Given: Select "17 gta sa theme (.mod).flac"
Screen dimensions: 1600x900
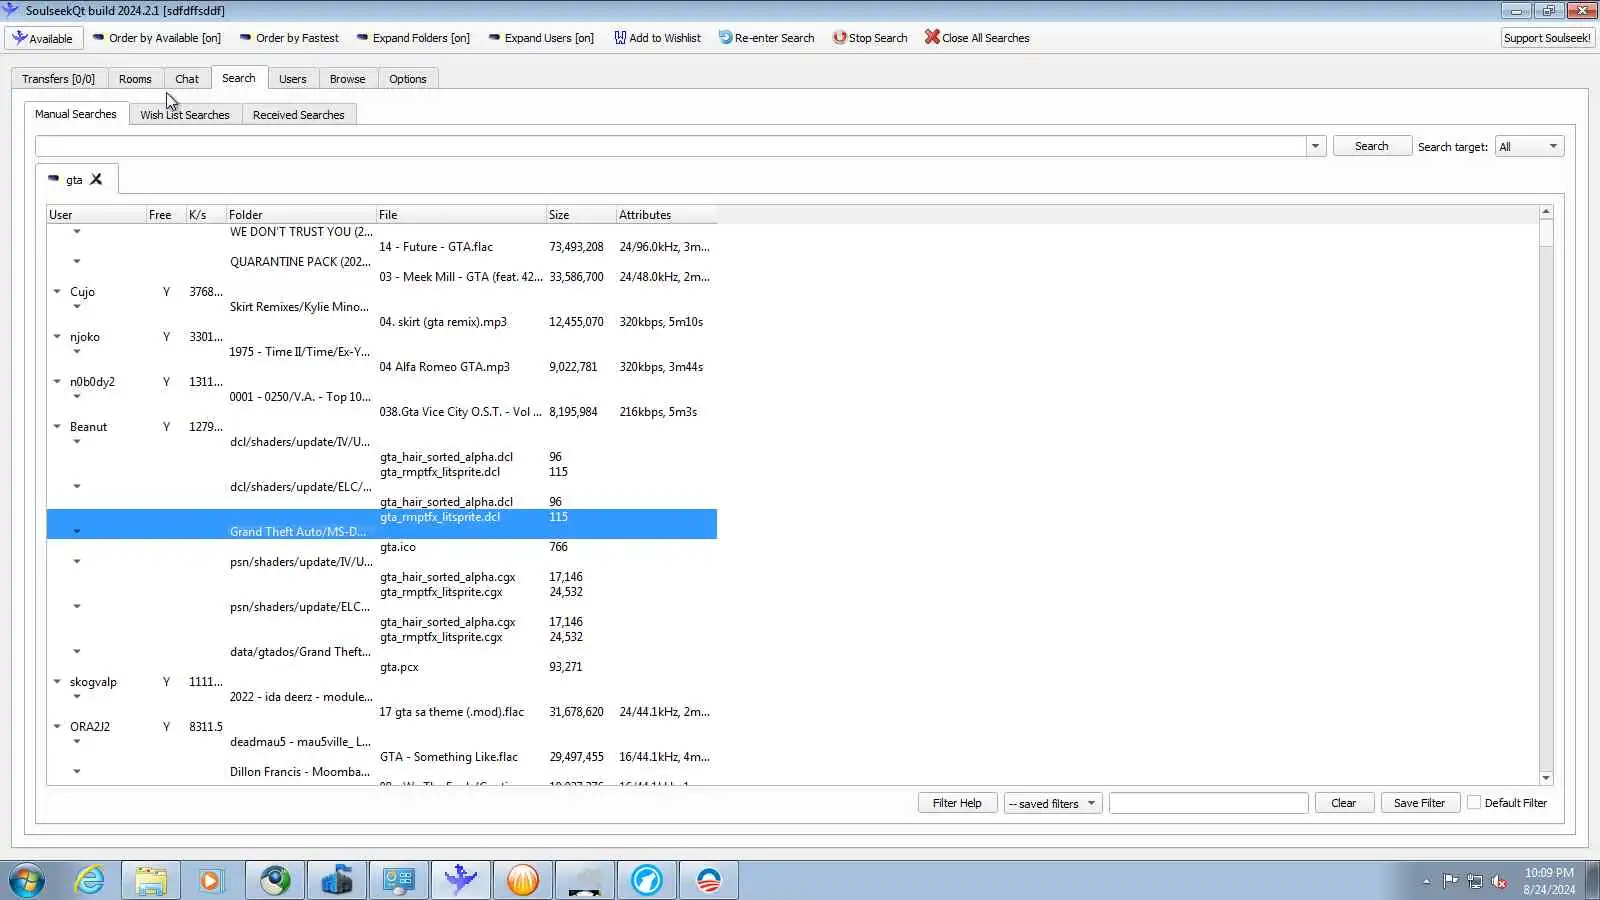Looking at the screenshot, I should pyautogui.click(x=451, y=712).
